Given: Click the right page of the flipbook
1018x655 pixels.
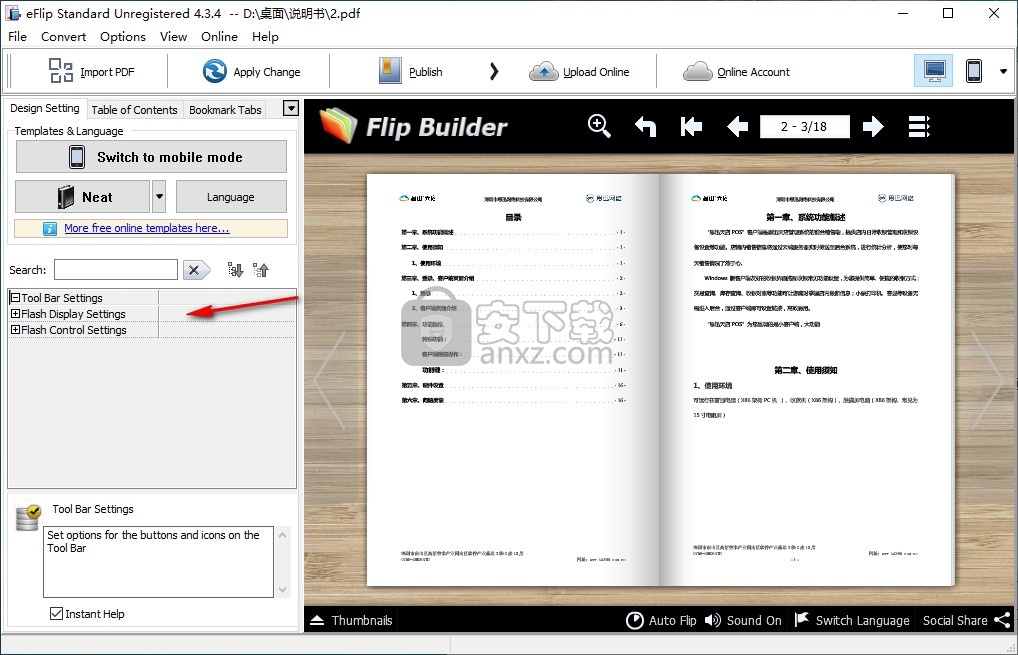Looking at the screenshot, I should 807,380.
